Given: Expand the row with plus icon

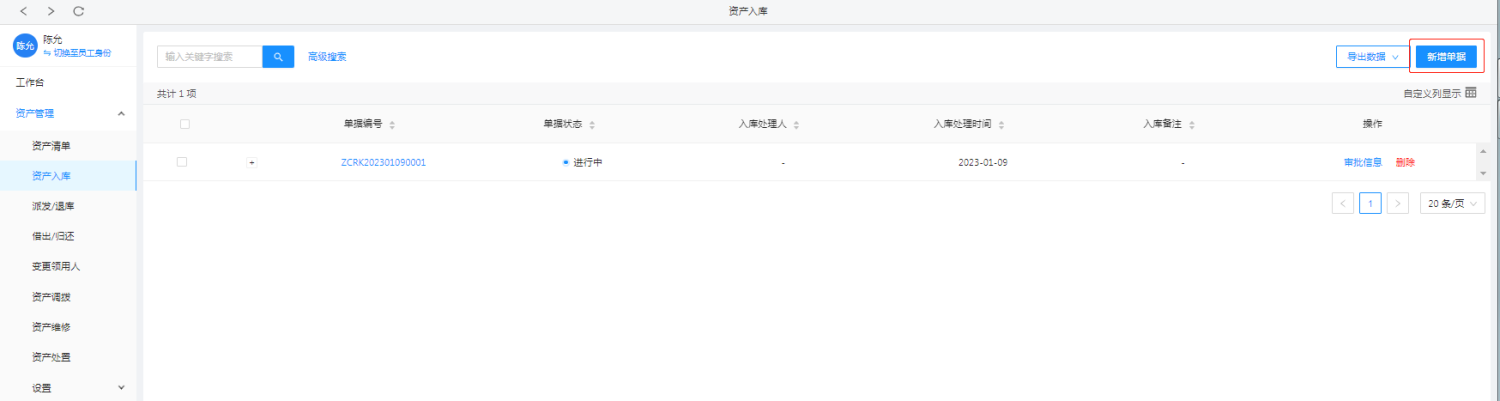Looking at the screenshot, I should [x=252, y=162].
